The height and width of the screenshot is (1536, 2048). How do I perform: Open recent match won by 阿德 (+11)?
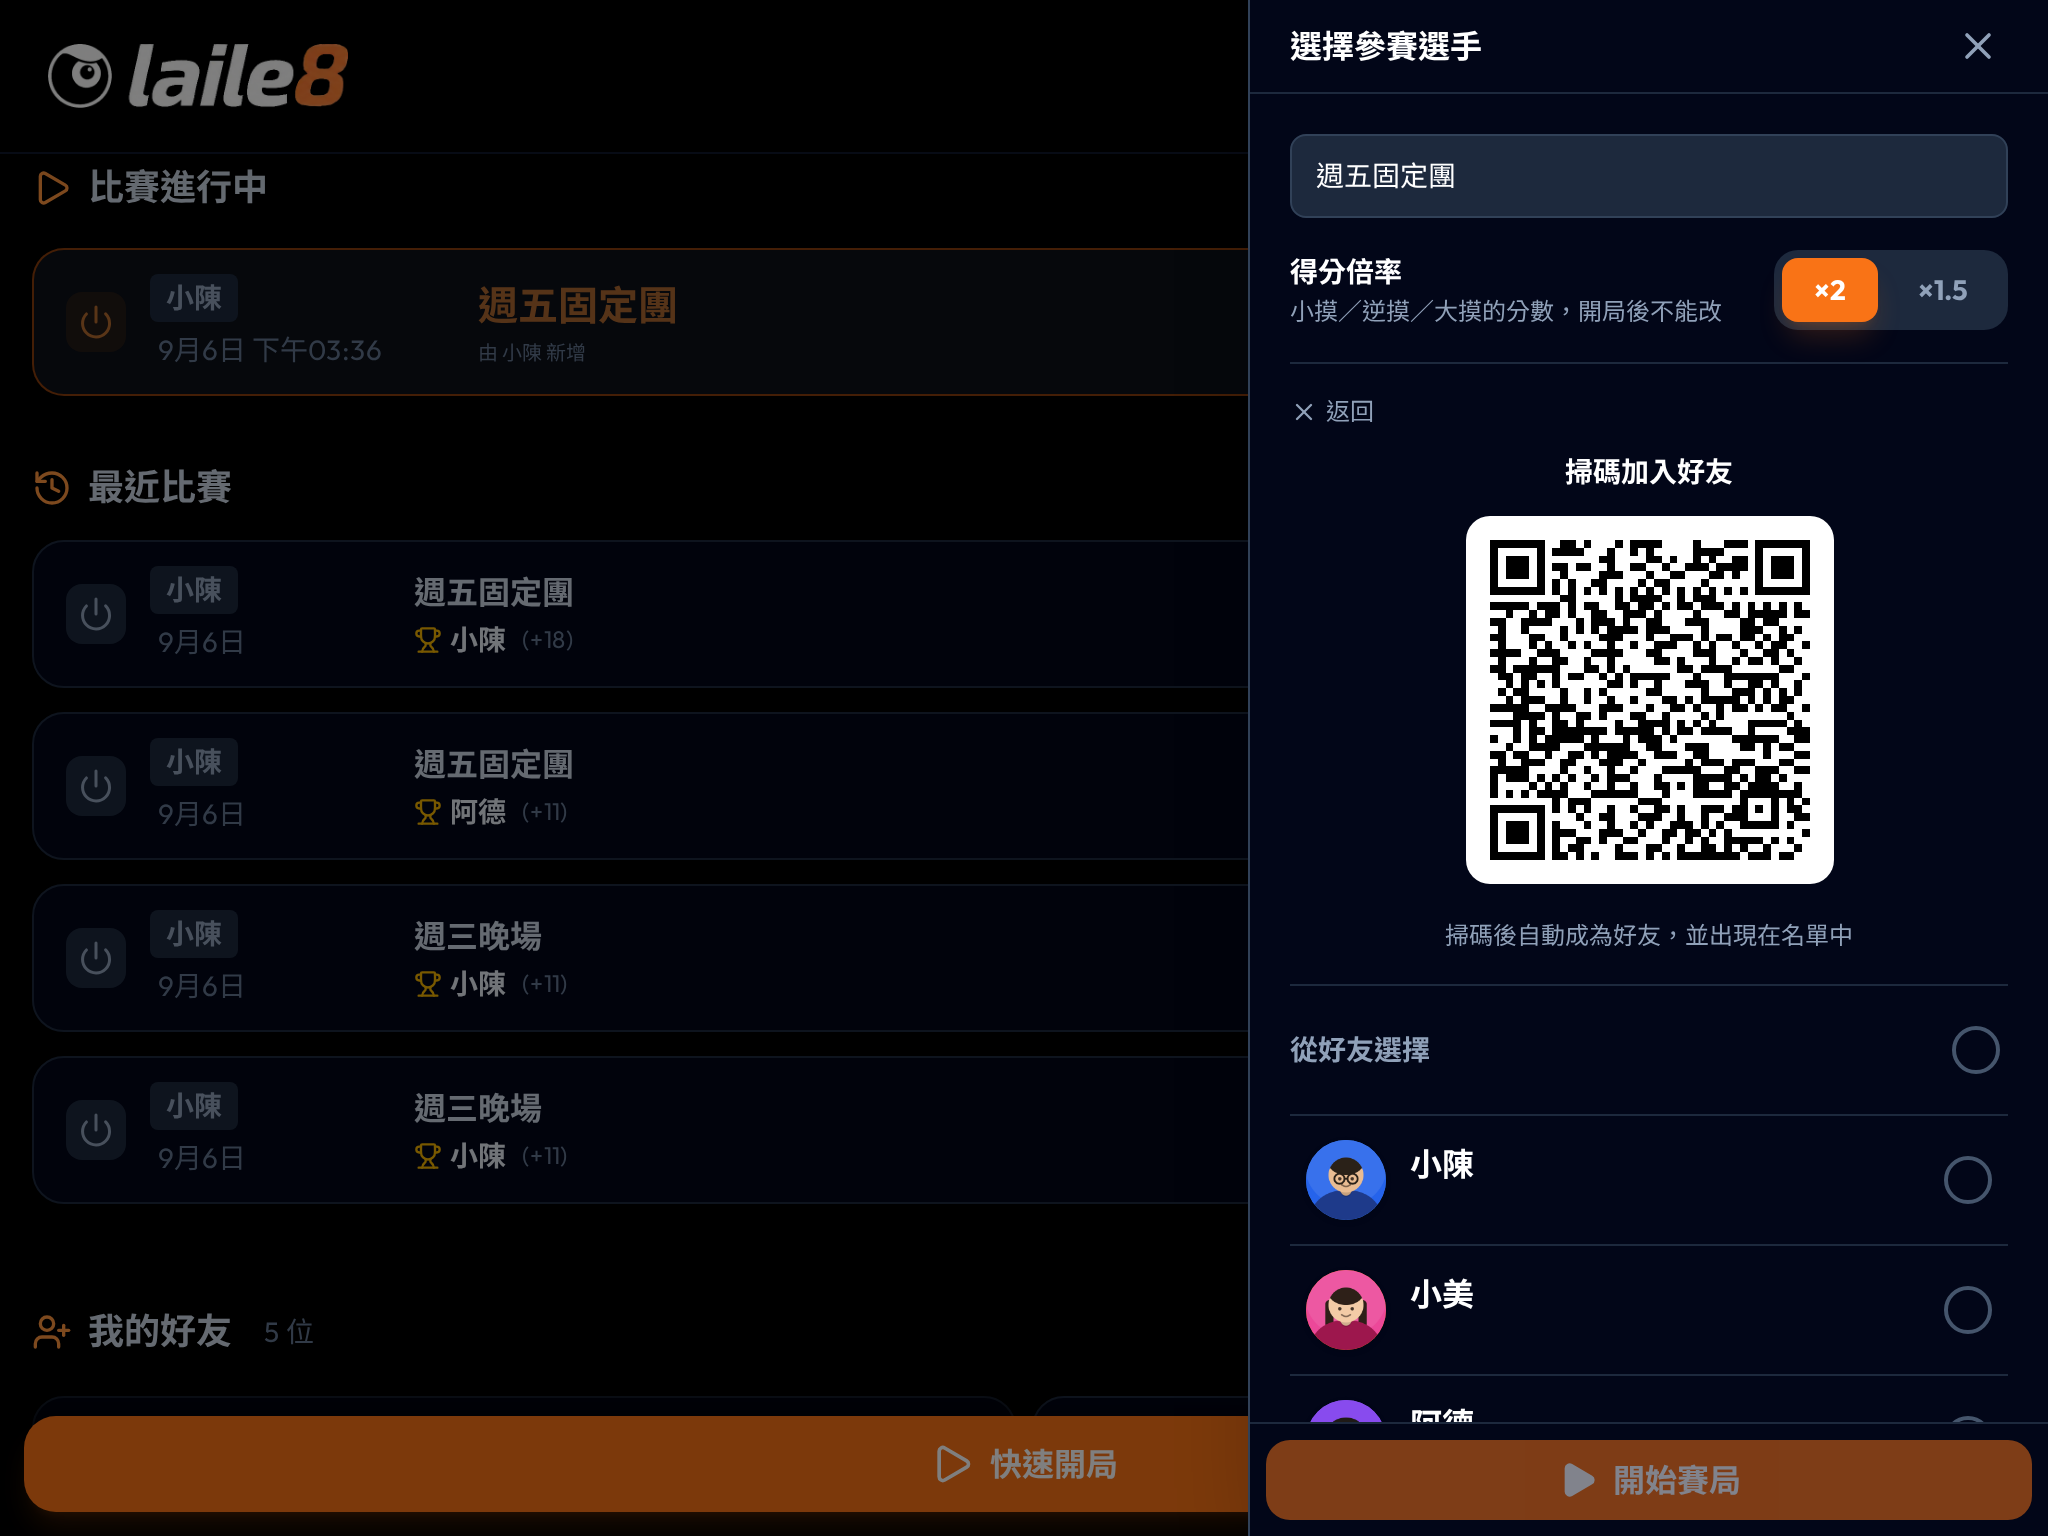(x=640, y=786)
